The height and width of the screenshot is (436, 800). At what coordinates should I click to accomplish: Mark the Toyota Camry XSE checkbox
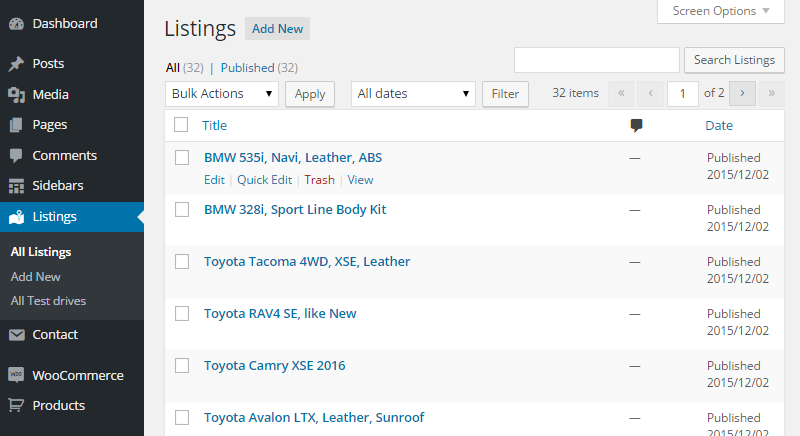182,366
